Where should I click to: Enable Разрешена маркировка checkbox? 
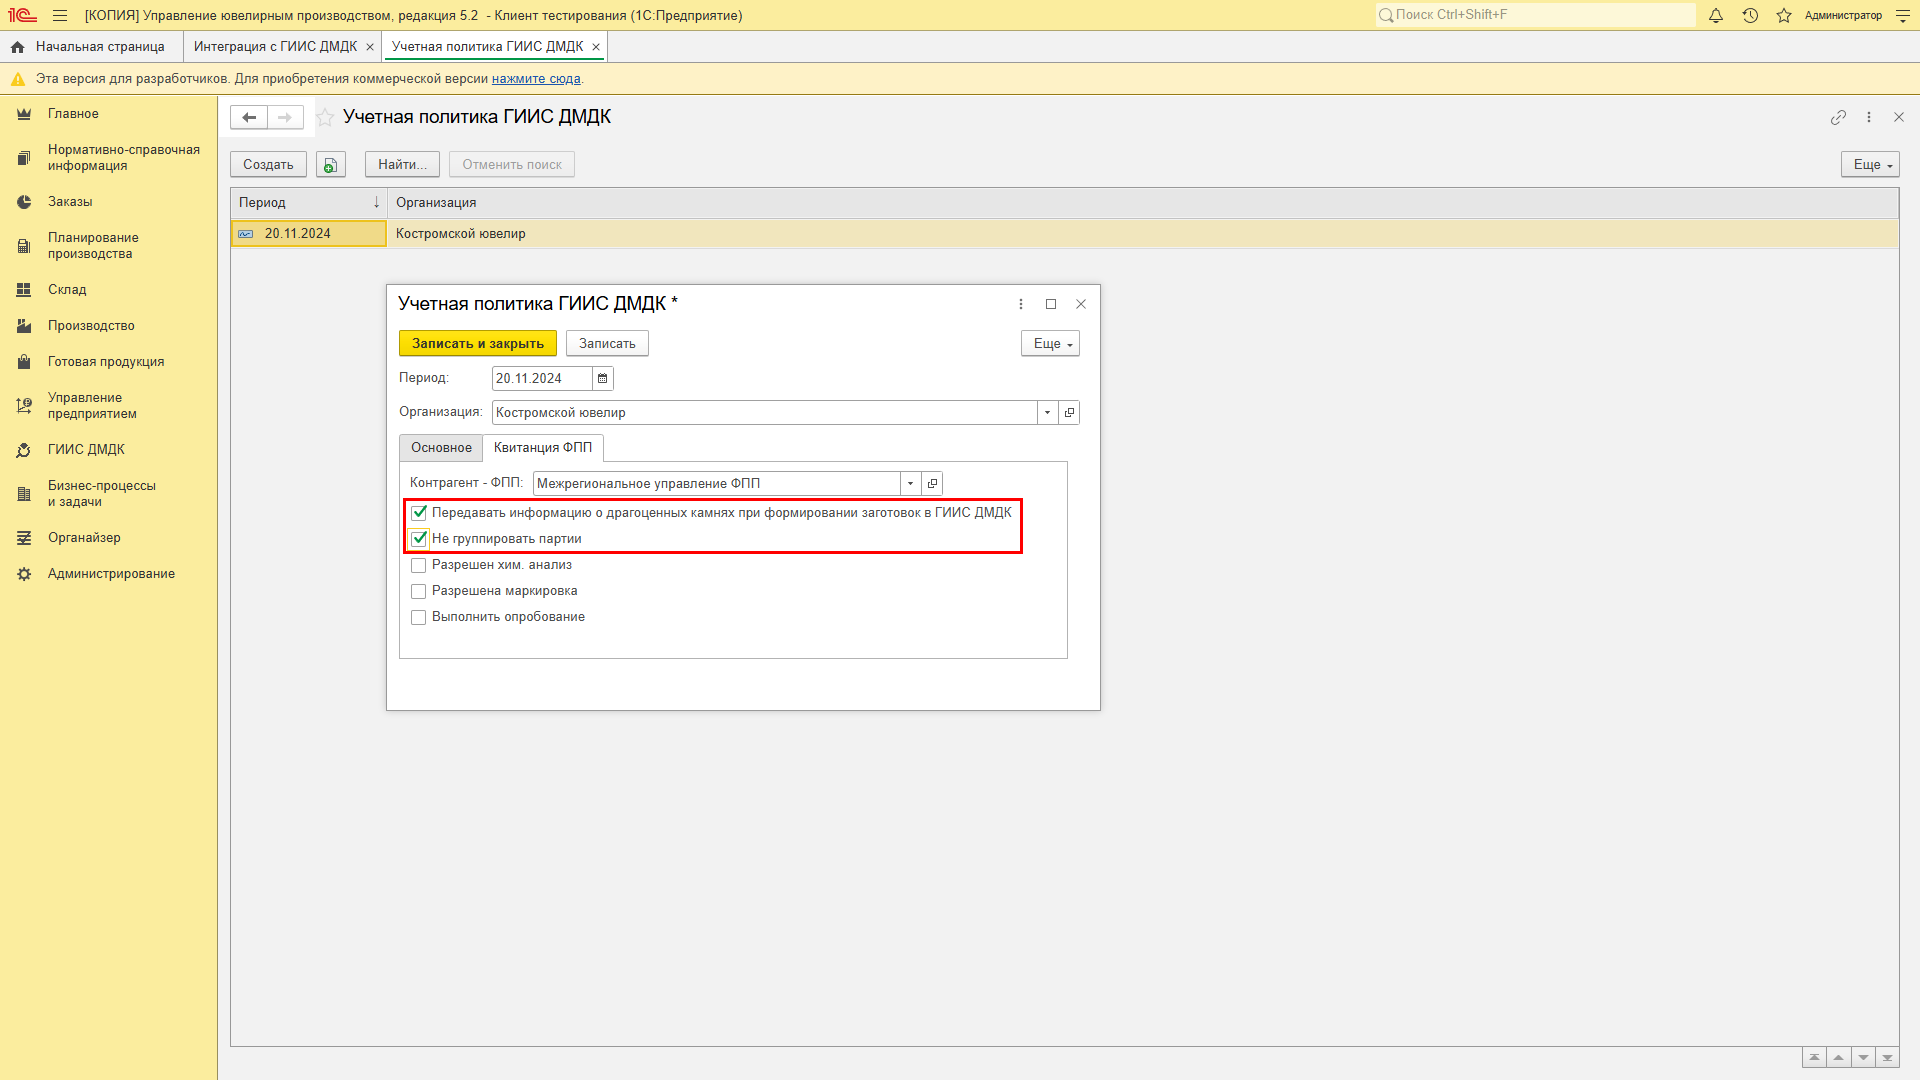coord(419,591)
